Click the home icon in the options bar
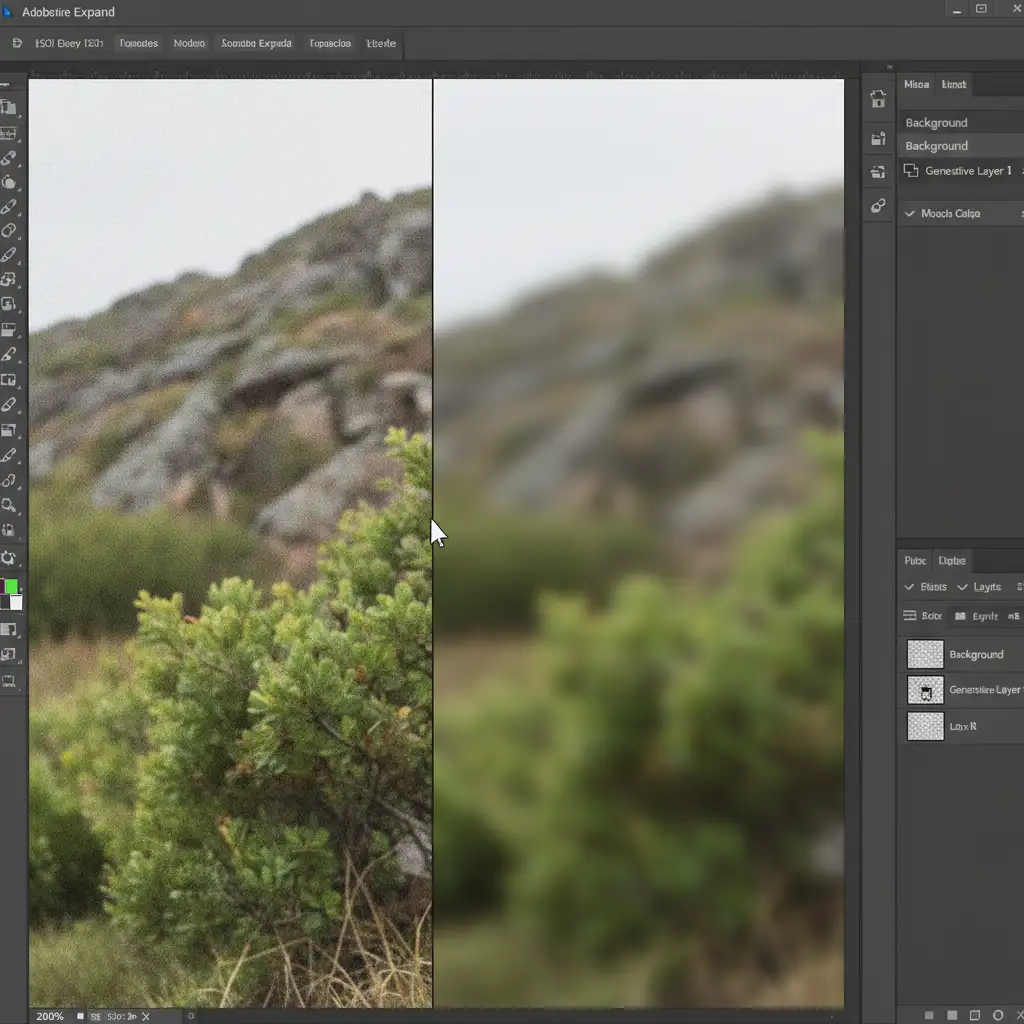Image resolution: width=1024 pixels, height=1024 pixels. 17,44
